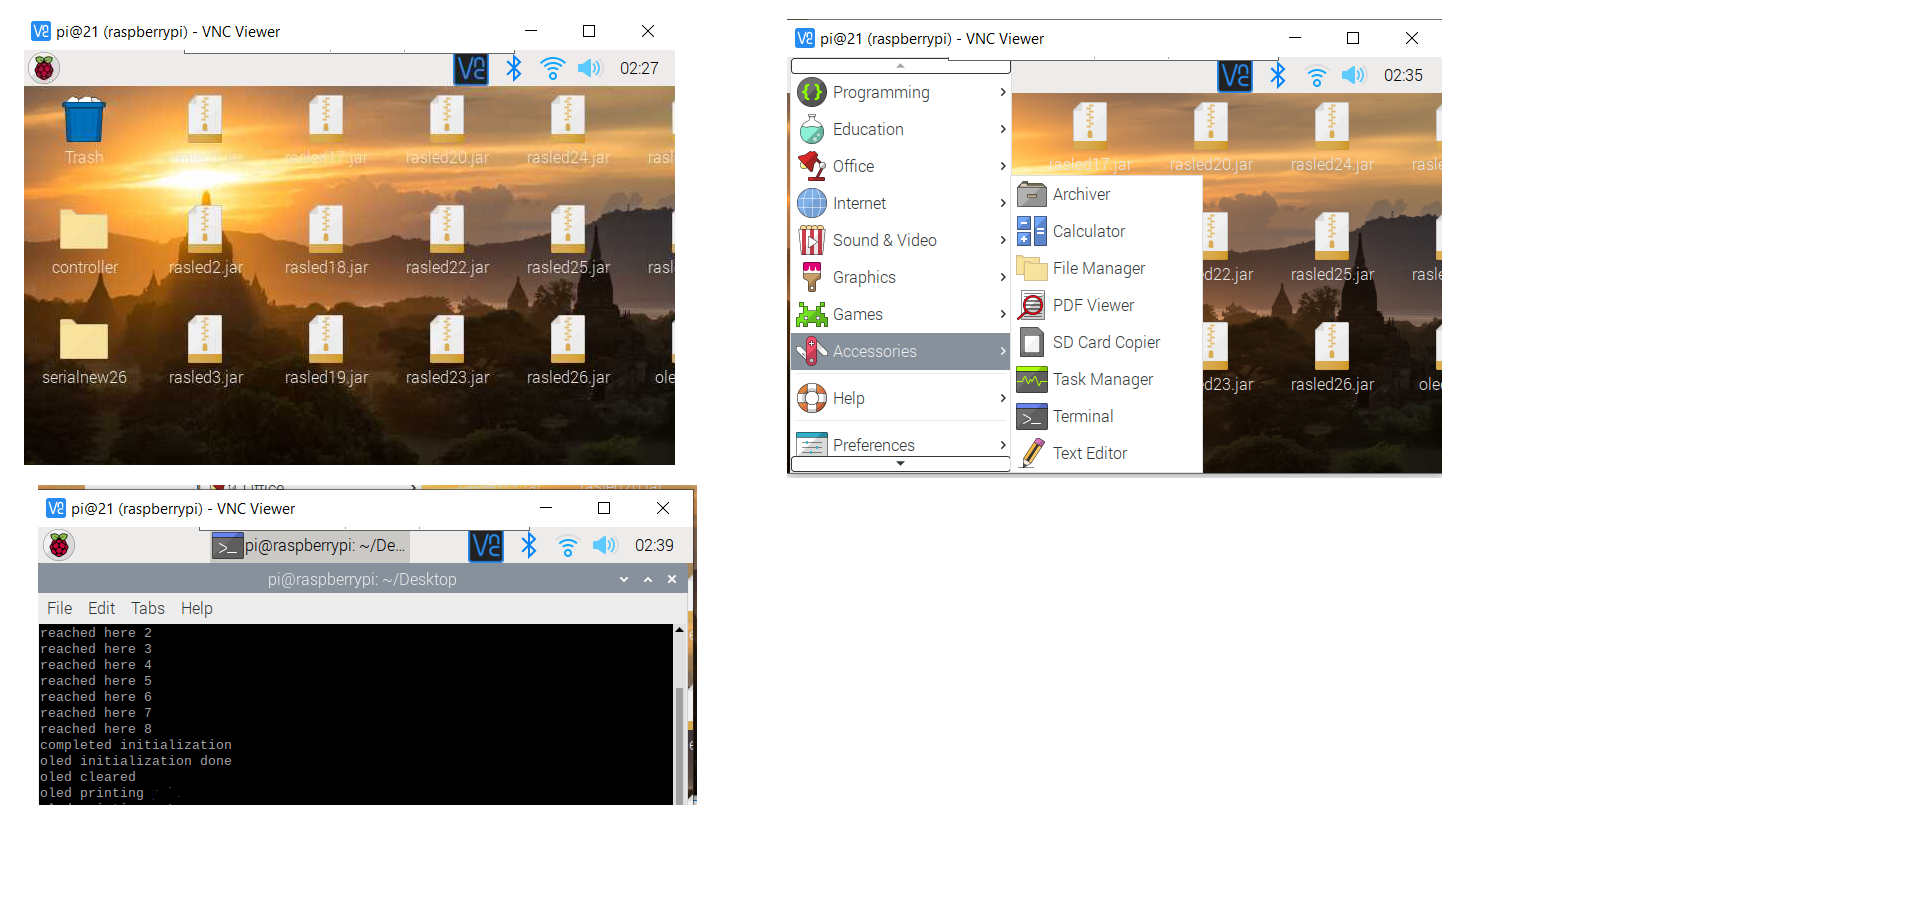
Task: Open Calculator from the Accessories submenu
Action: coord(1088,232)
